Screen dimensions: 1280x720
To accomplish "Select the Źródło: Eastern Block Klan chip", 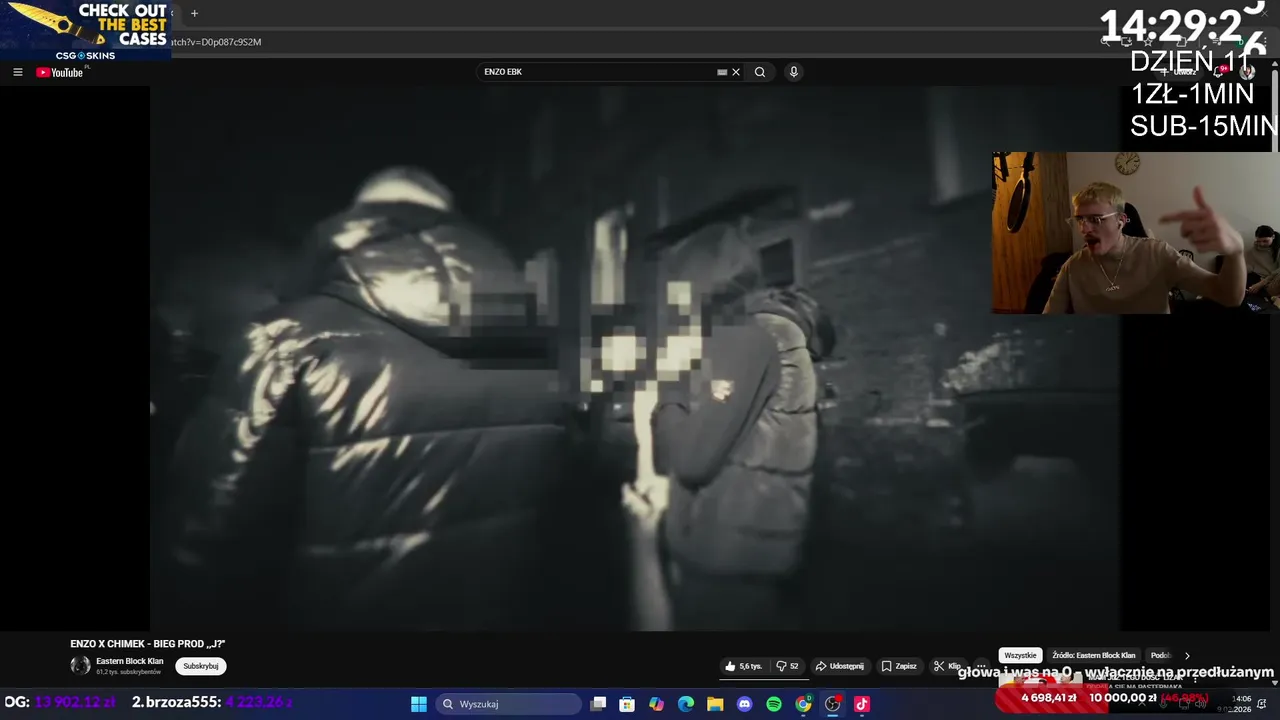I will [1094, 656].
